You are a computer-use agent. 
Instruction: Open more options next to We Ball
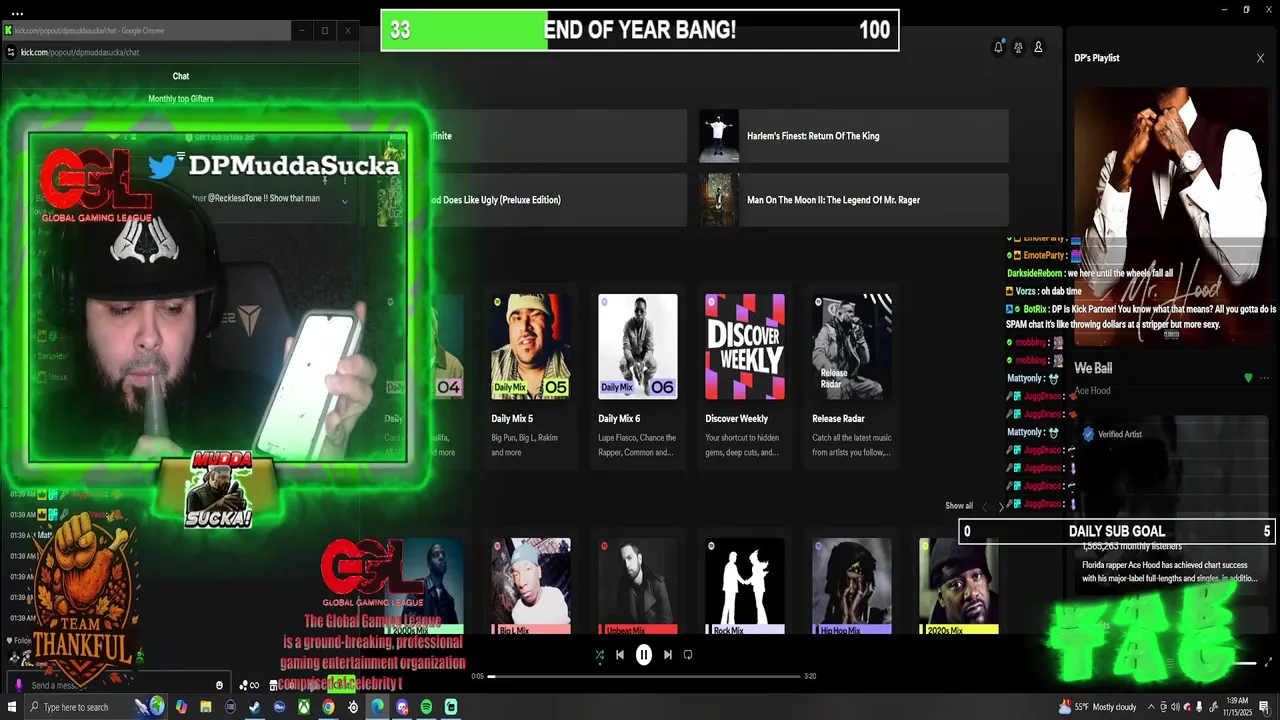(x=1265, y=378)
